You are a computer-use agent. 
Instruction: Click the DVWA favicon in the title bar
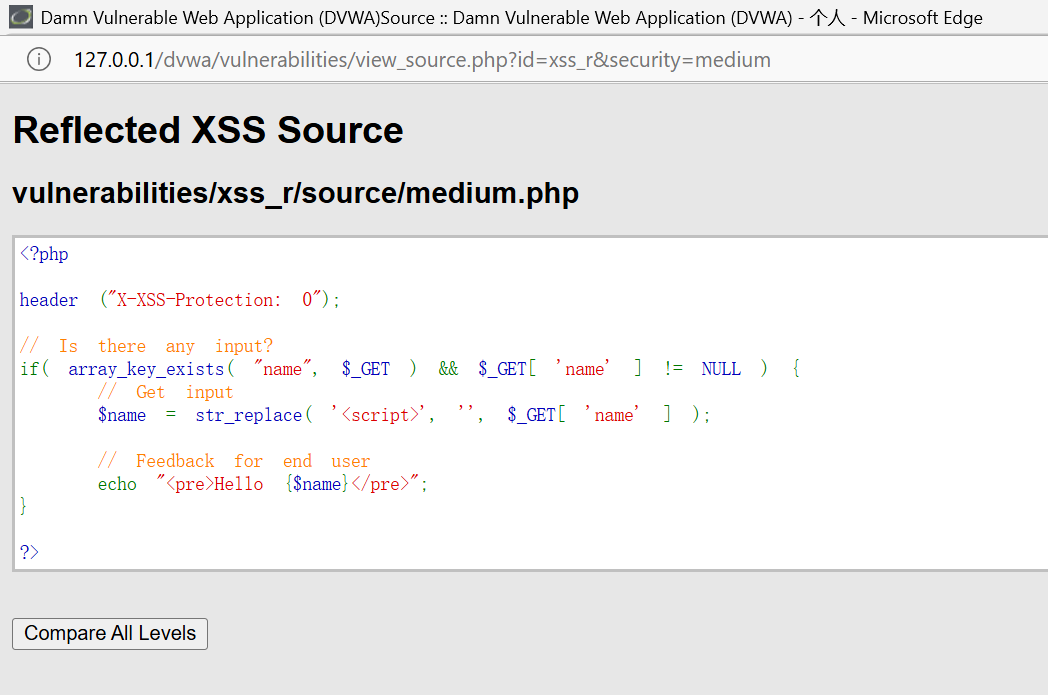point(21,17)
